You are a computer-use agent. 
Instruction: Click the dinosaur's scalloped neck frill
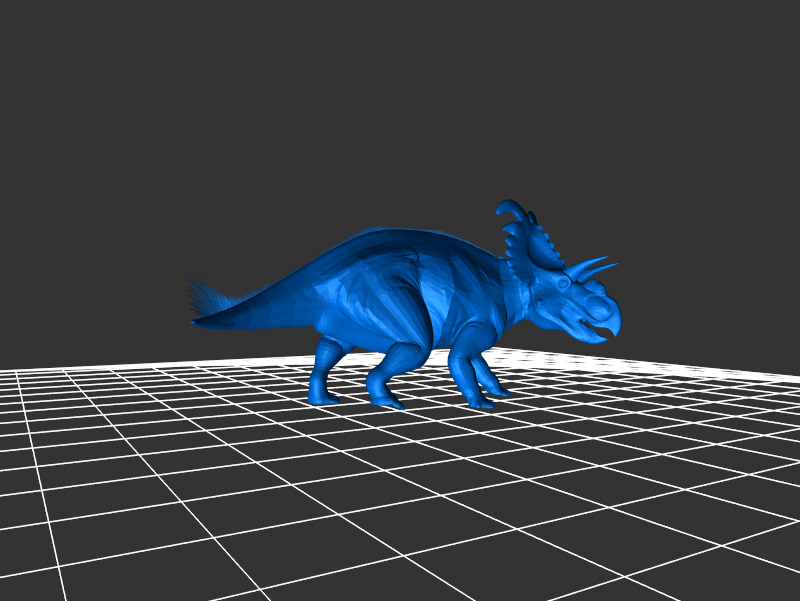pyautogui.click(x=527, y=255)
